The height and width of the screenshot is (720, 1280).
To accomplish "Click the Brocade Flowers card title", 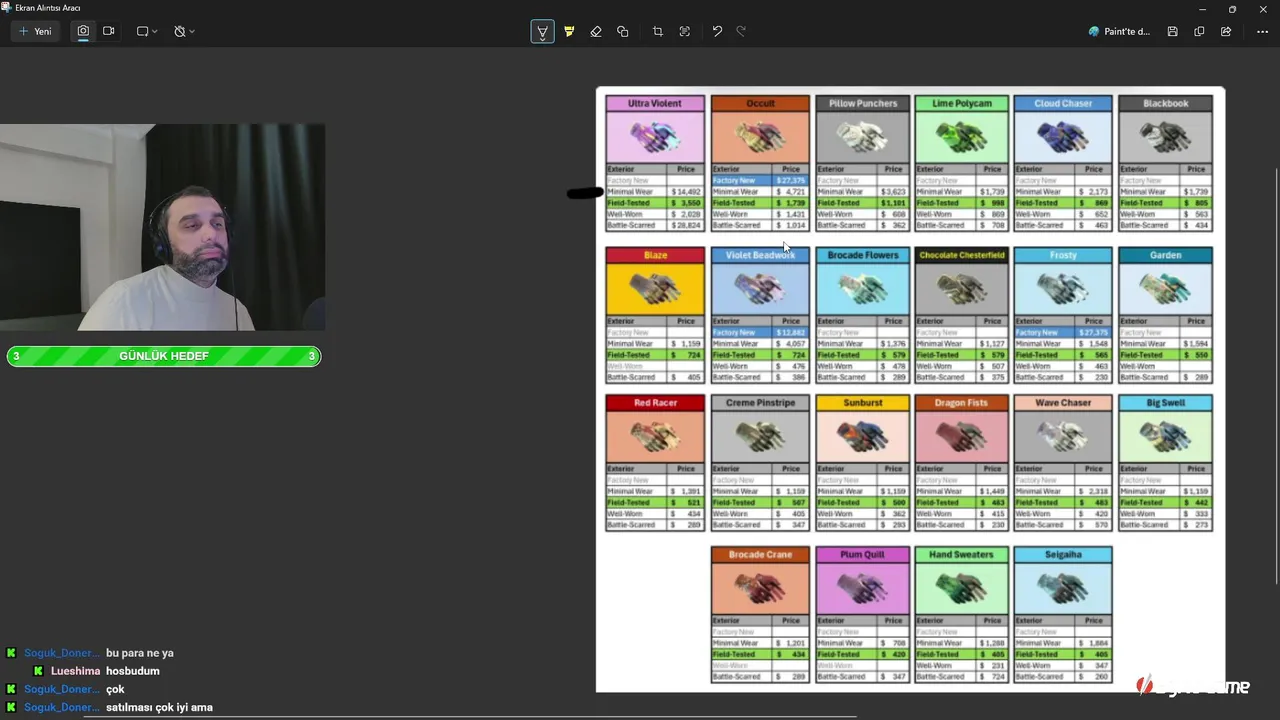I will pyautogui.click(x=862, y=255).
